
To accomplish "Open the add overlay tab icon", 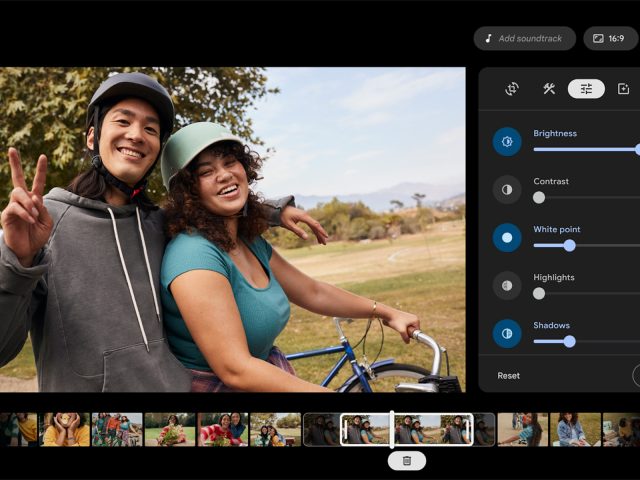I will coord(624,89).
